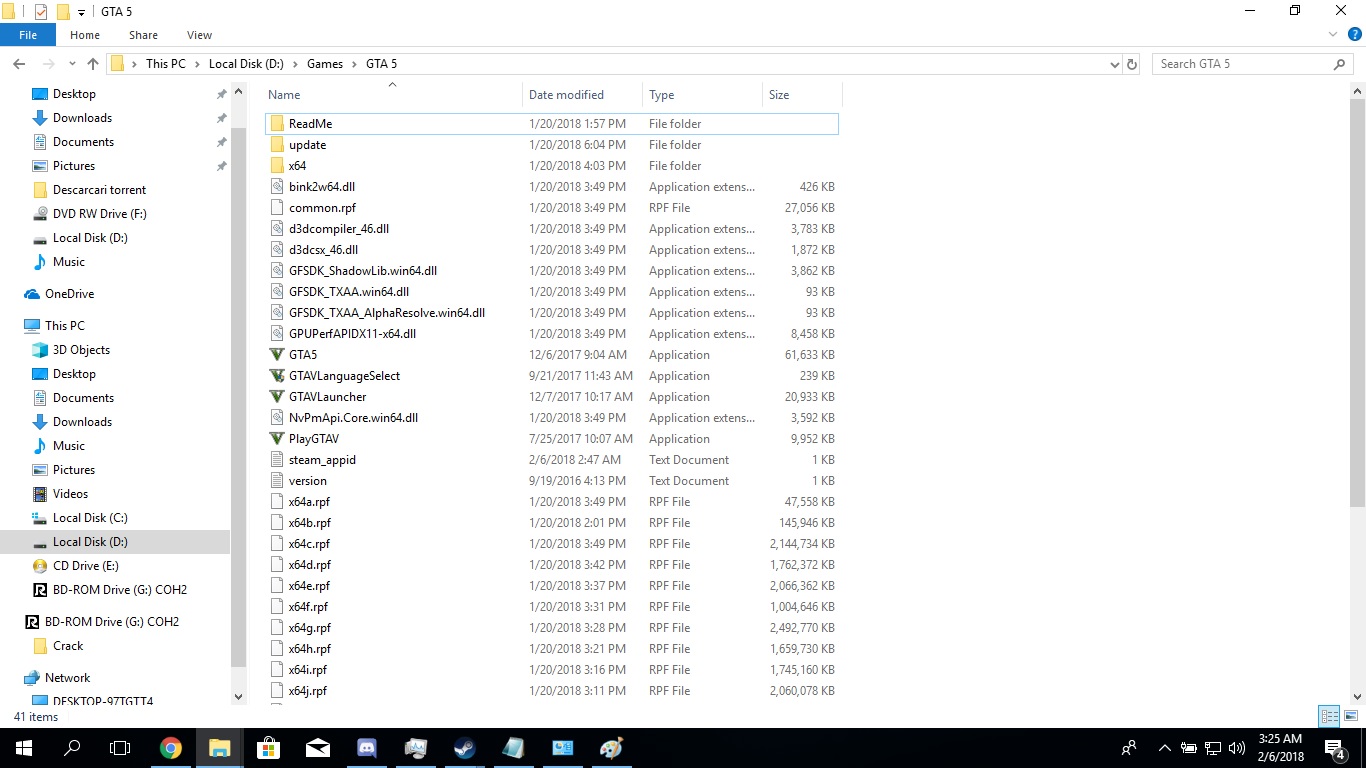
Task: Open the address bar history dropdown
Action: tap(1115, 64)
